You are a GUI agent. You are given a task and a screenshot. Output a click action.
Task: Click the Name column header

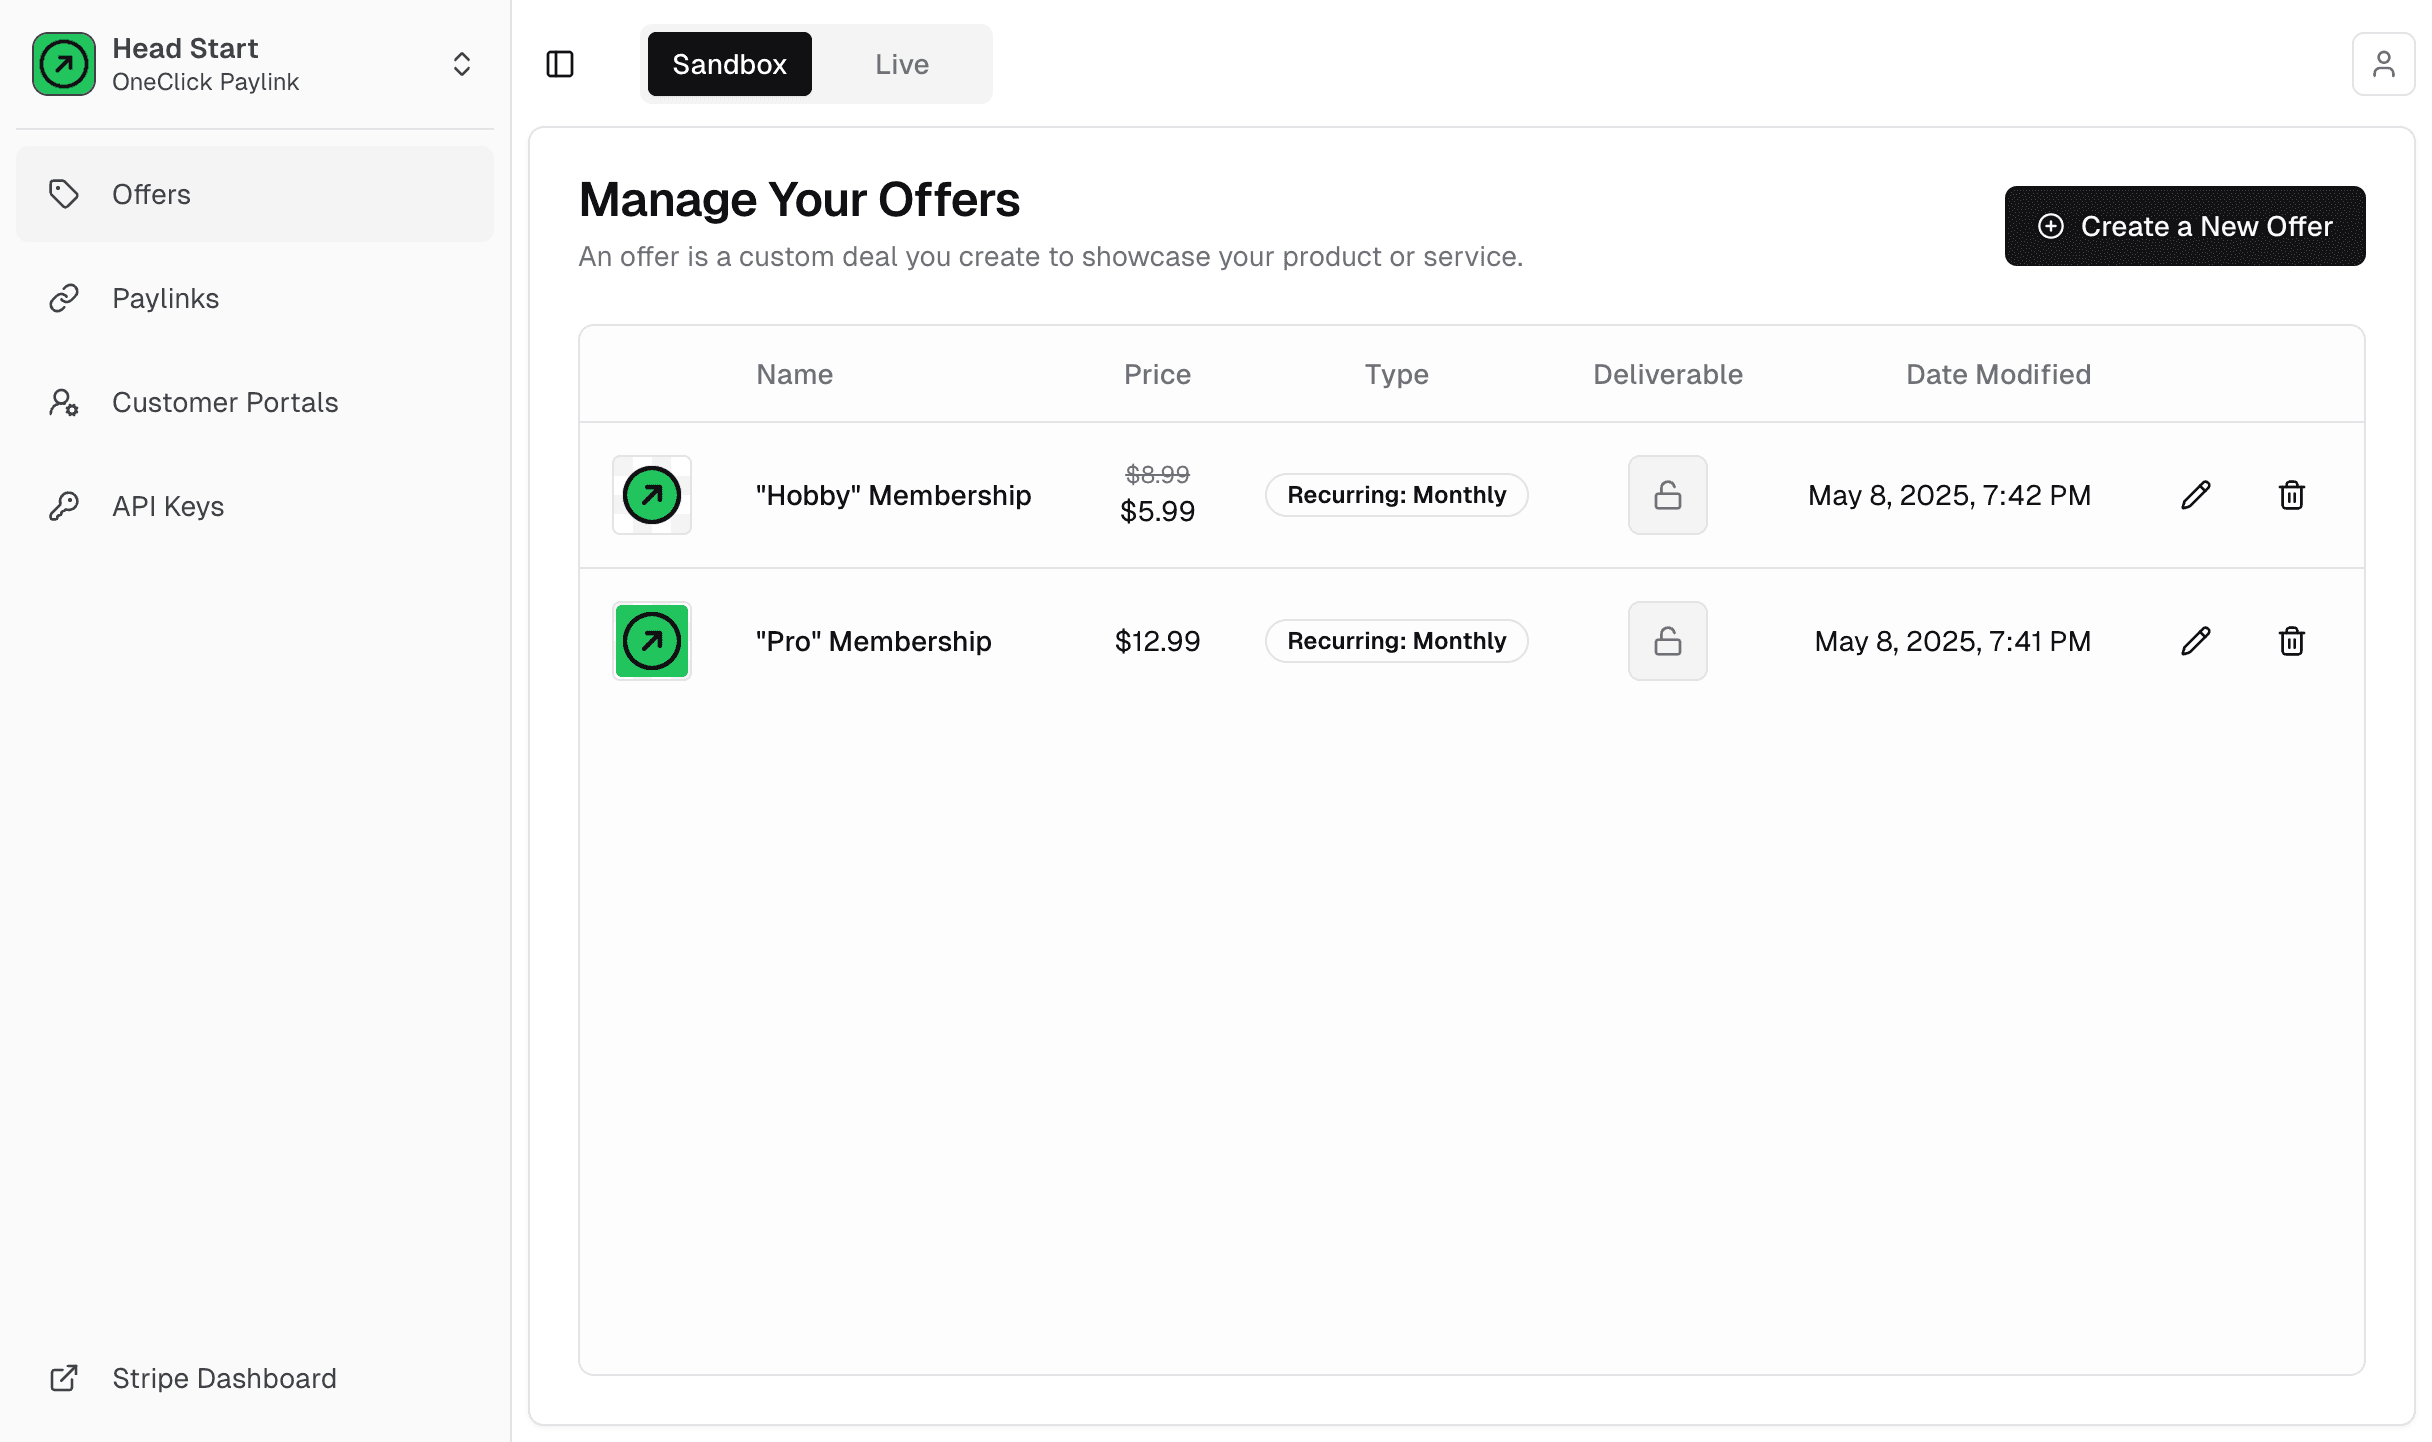[x=794, y=374]
